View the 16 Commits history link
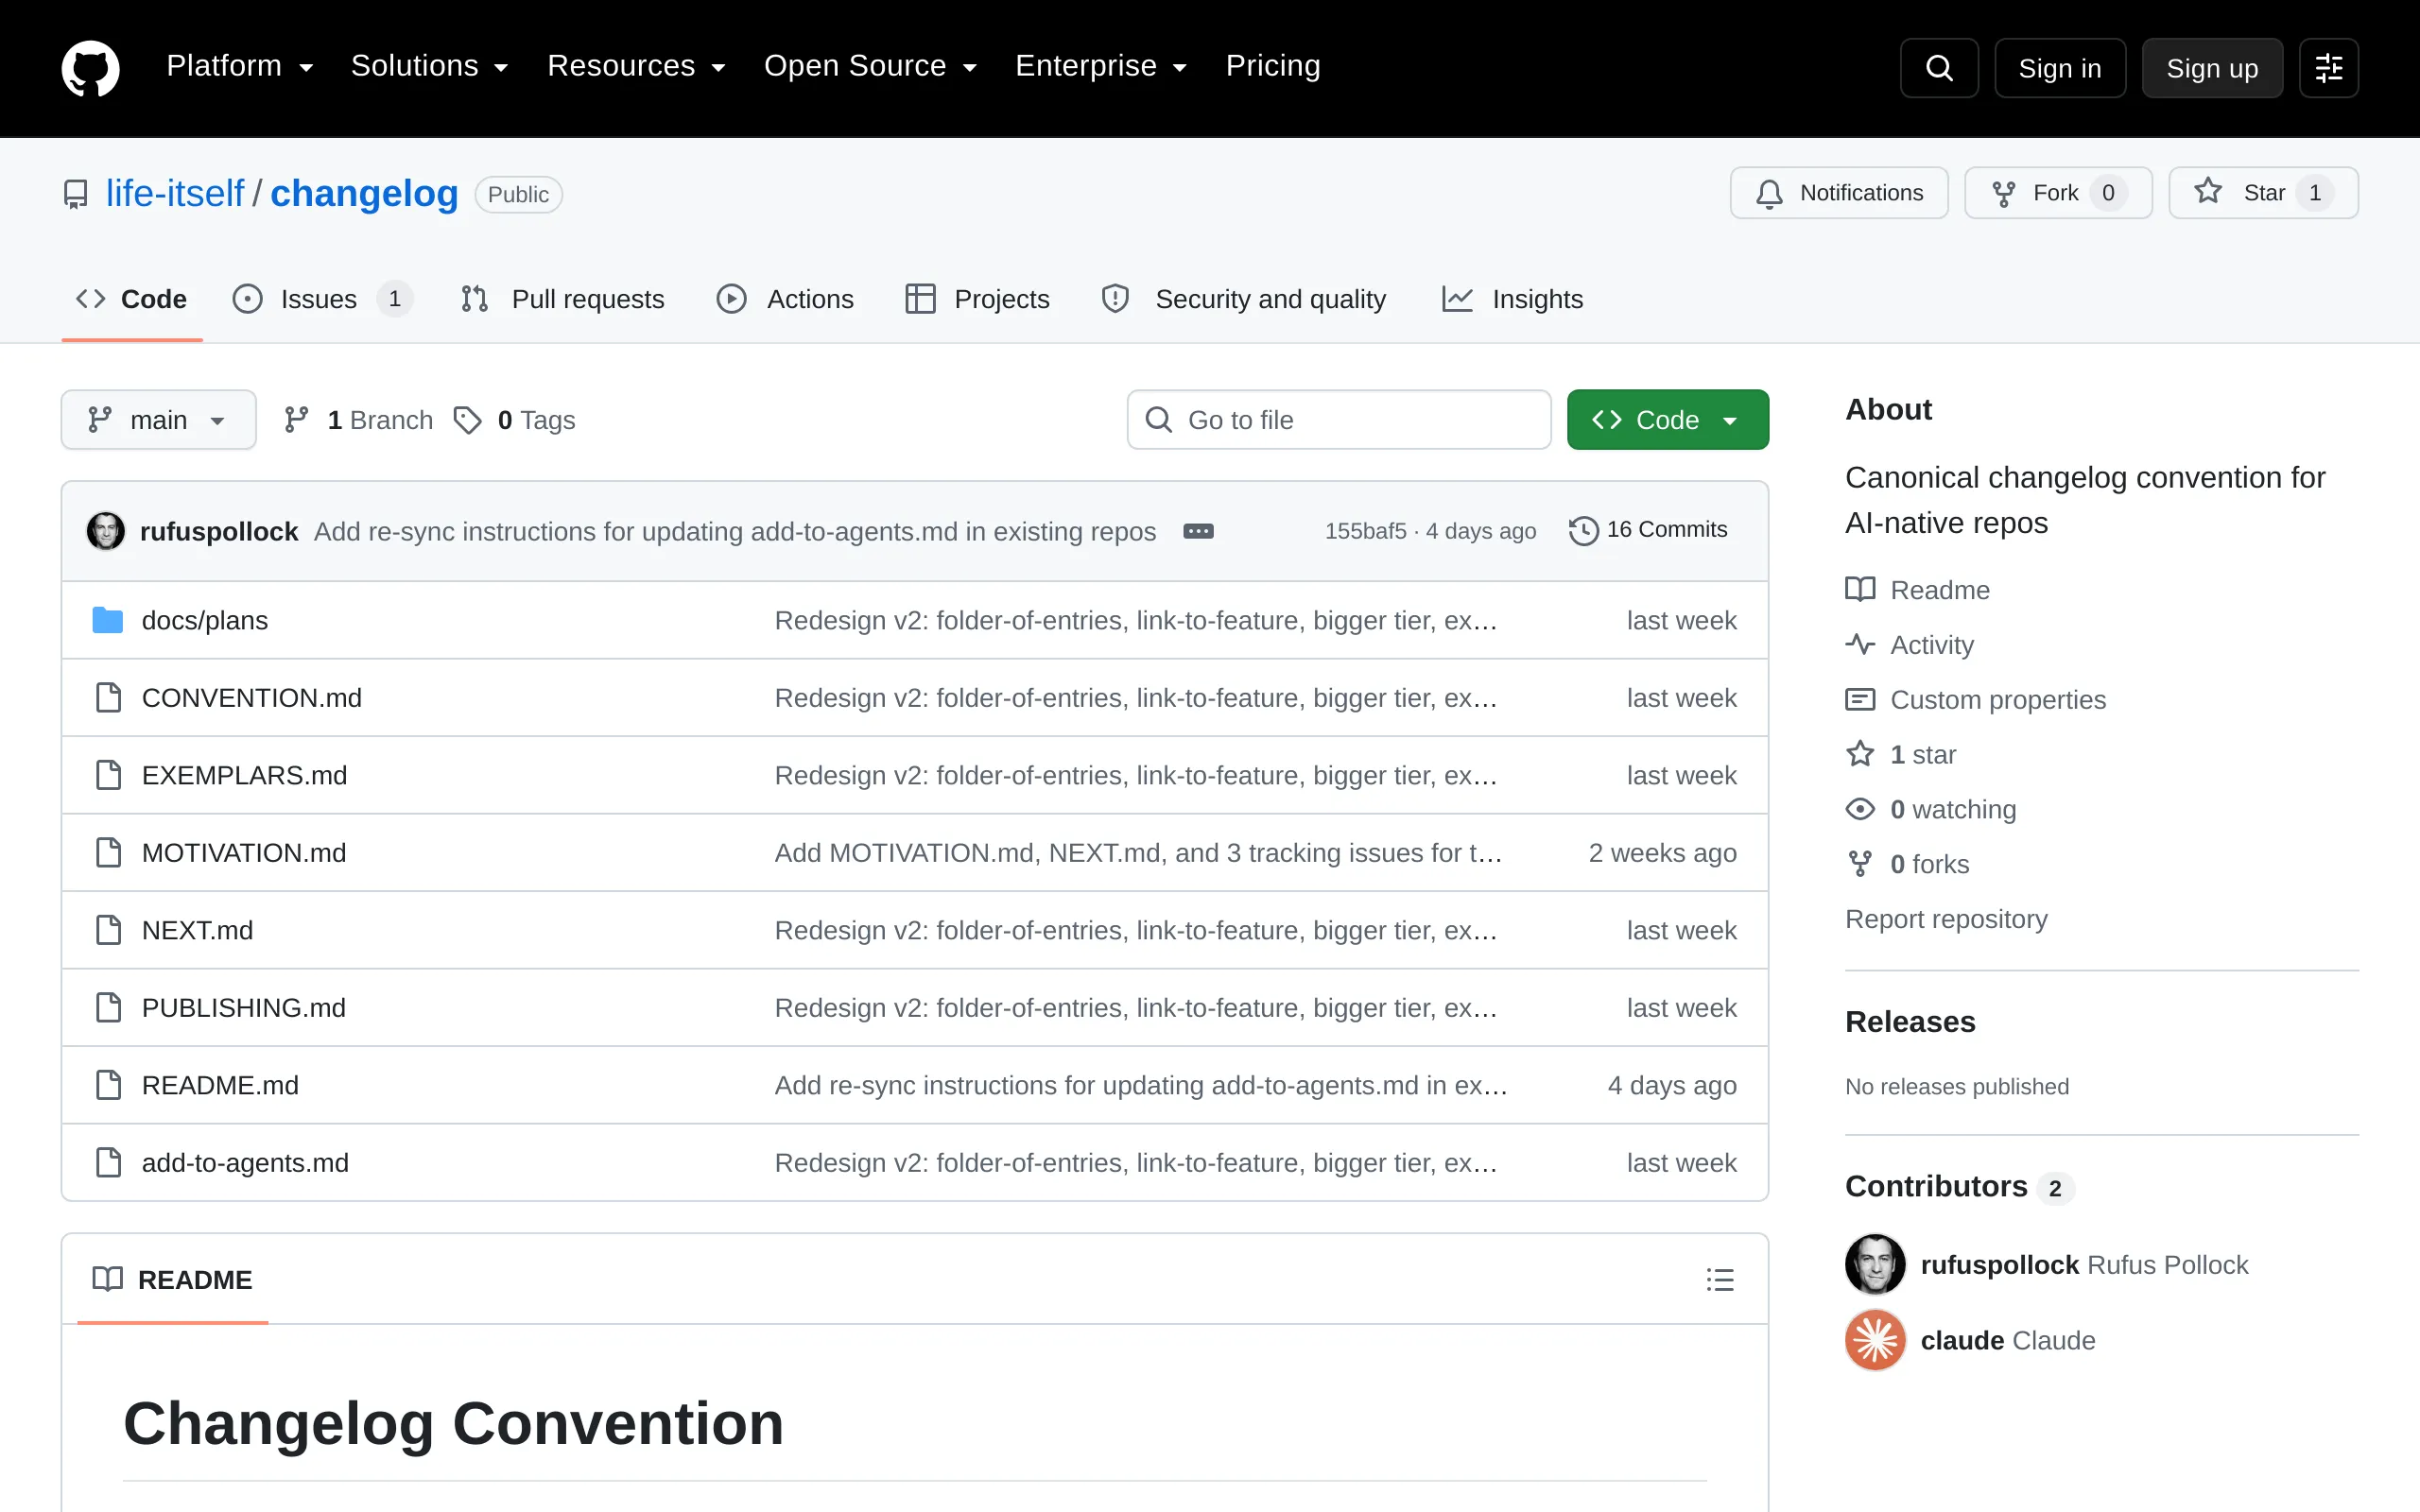 [x=1648, y=530]
